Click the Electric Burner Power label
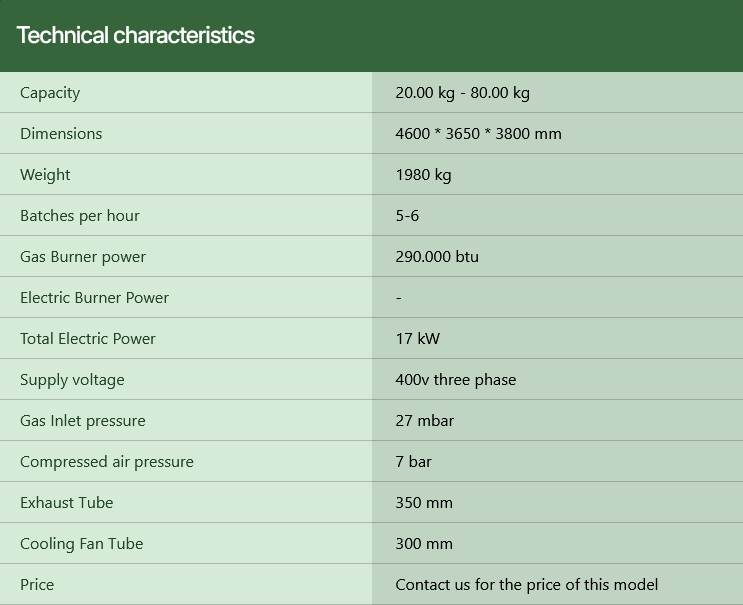This screenshot has width=743, height=605. pos(94,298)
